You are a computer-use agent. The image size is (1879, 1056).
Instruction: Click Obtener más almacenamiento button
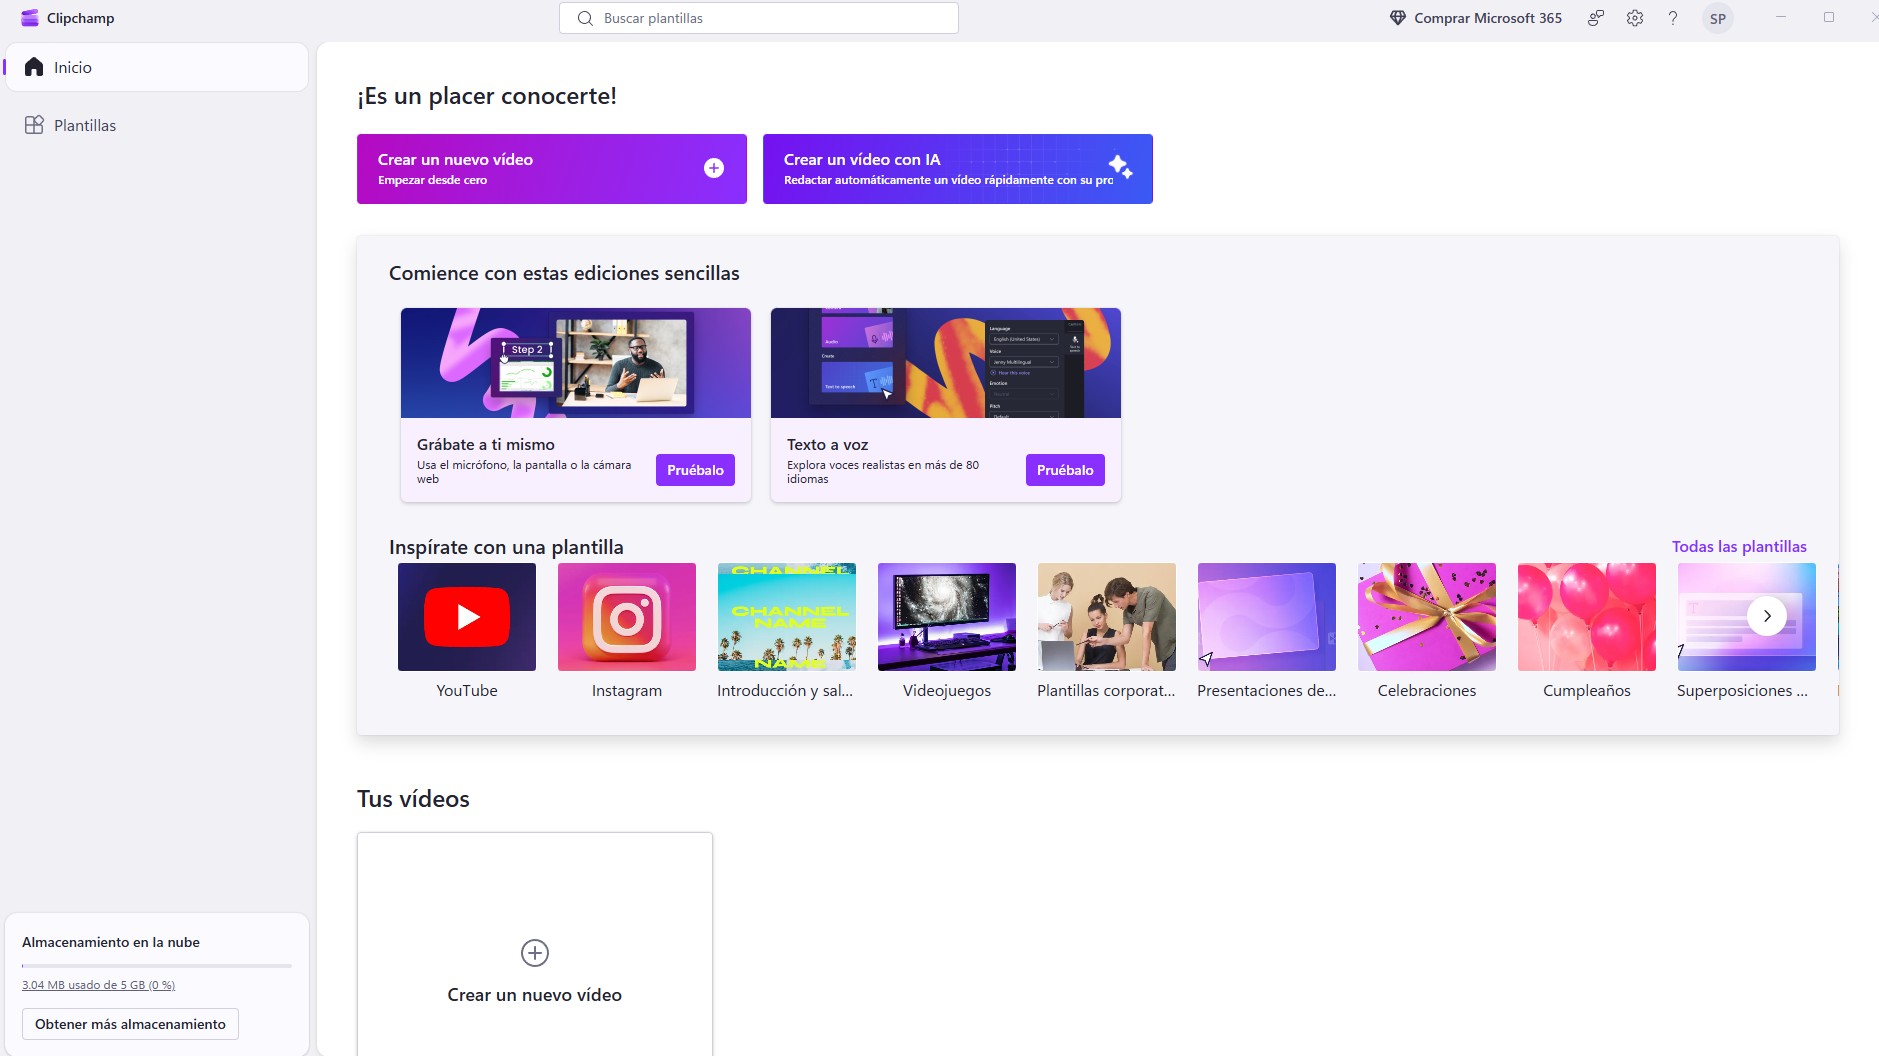pyautogui.click(x=130, y=1023)
